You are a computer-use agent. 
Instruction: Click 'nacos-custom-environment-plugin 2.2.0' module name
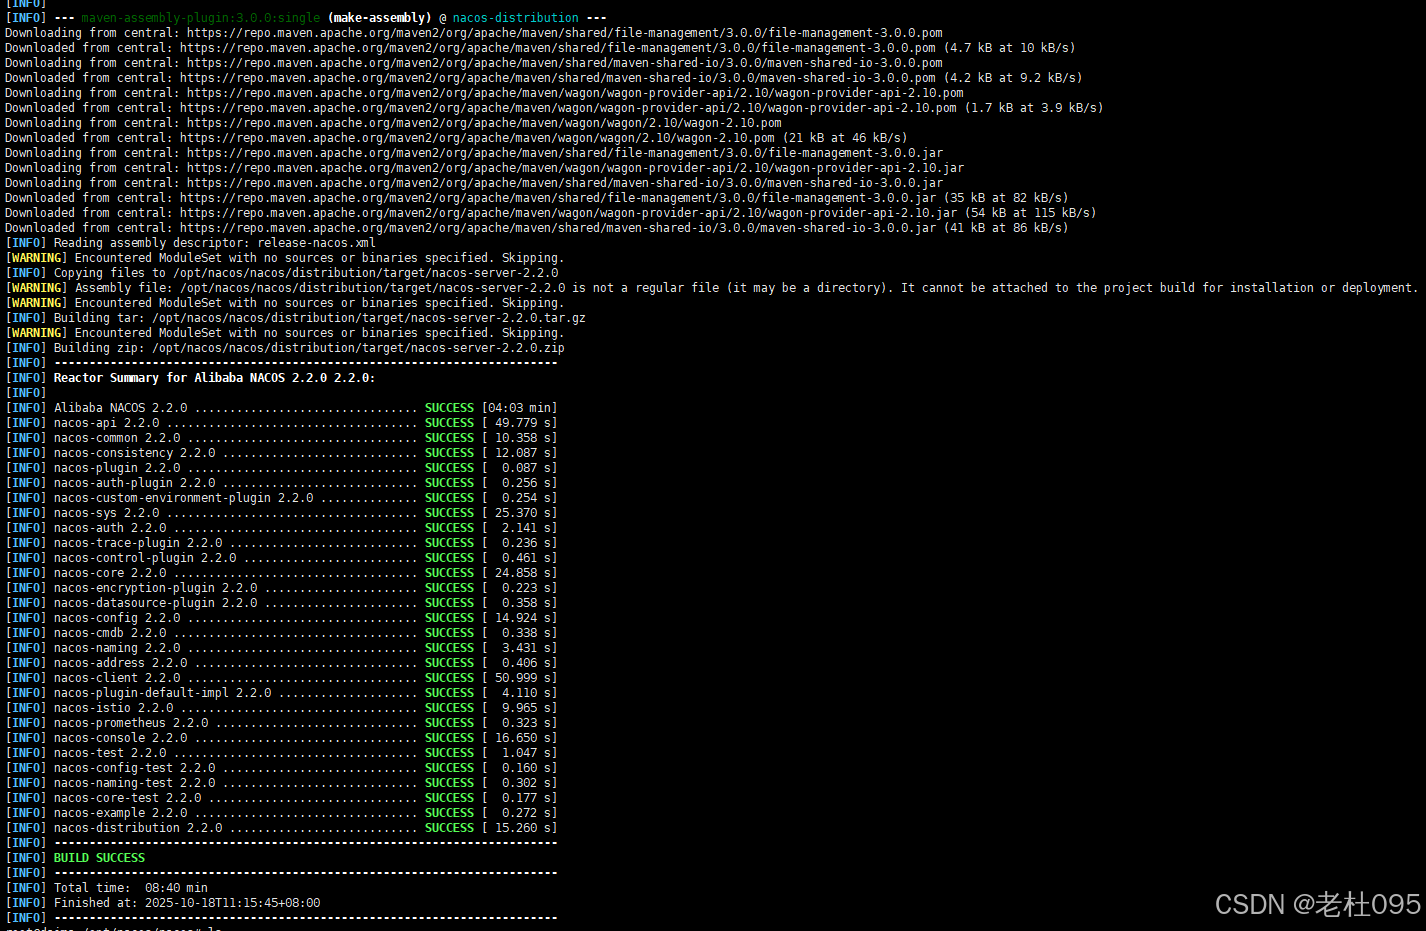coord(183,498)
